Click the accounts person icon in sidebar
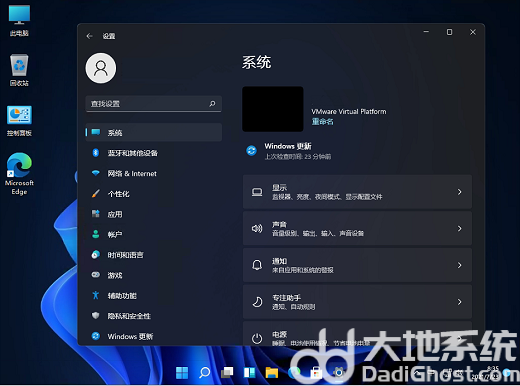520x386 pixels. [96, 234]
